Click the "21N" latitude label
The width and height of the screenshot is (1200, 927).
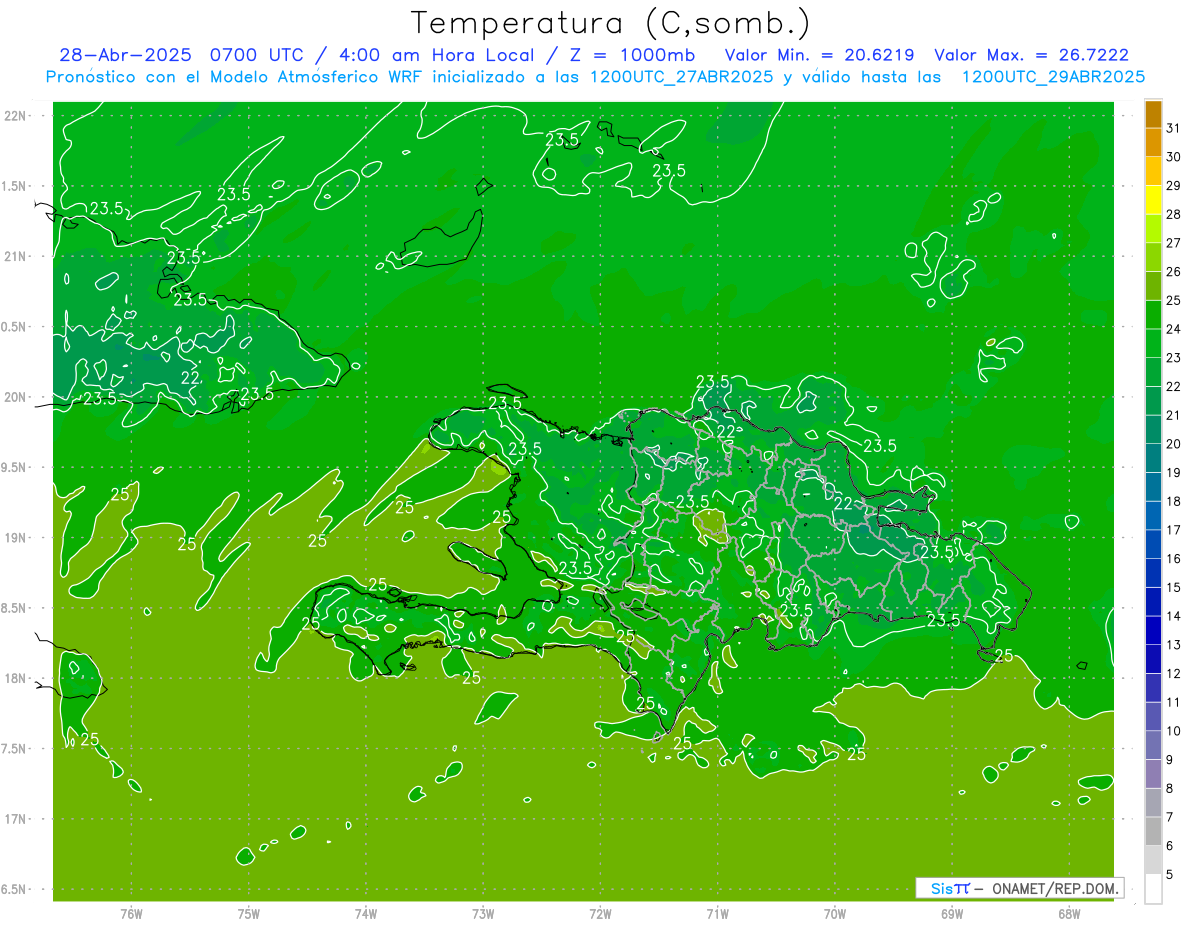[x=16, y=256]
